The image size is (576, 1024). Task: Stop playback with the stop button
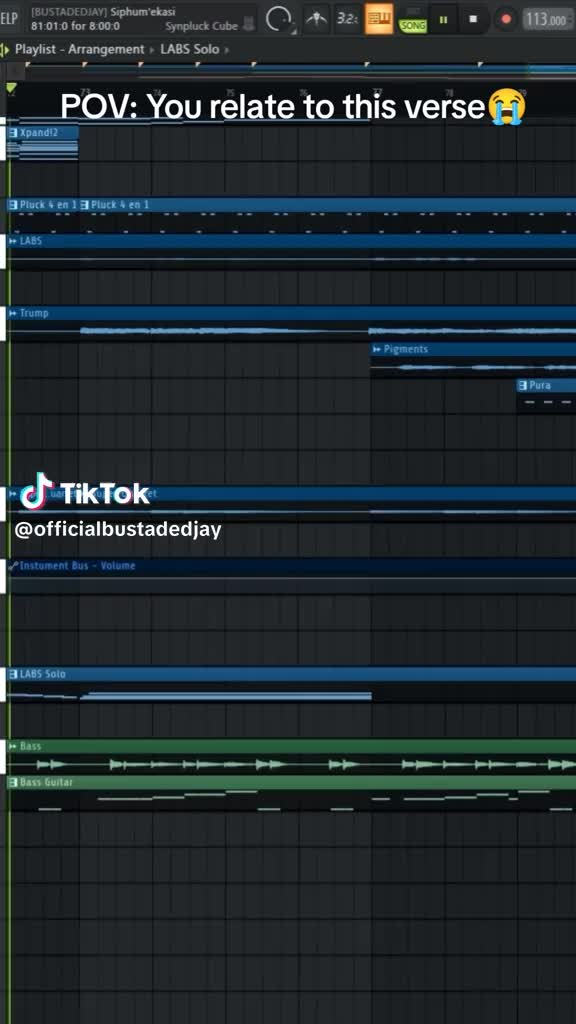473,20
